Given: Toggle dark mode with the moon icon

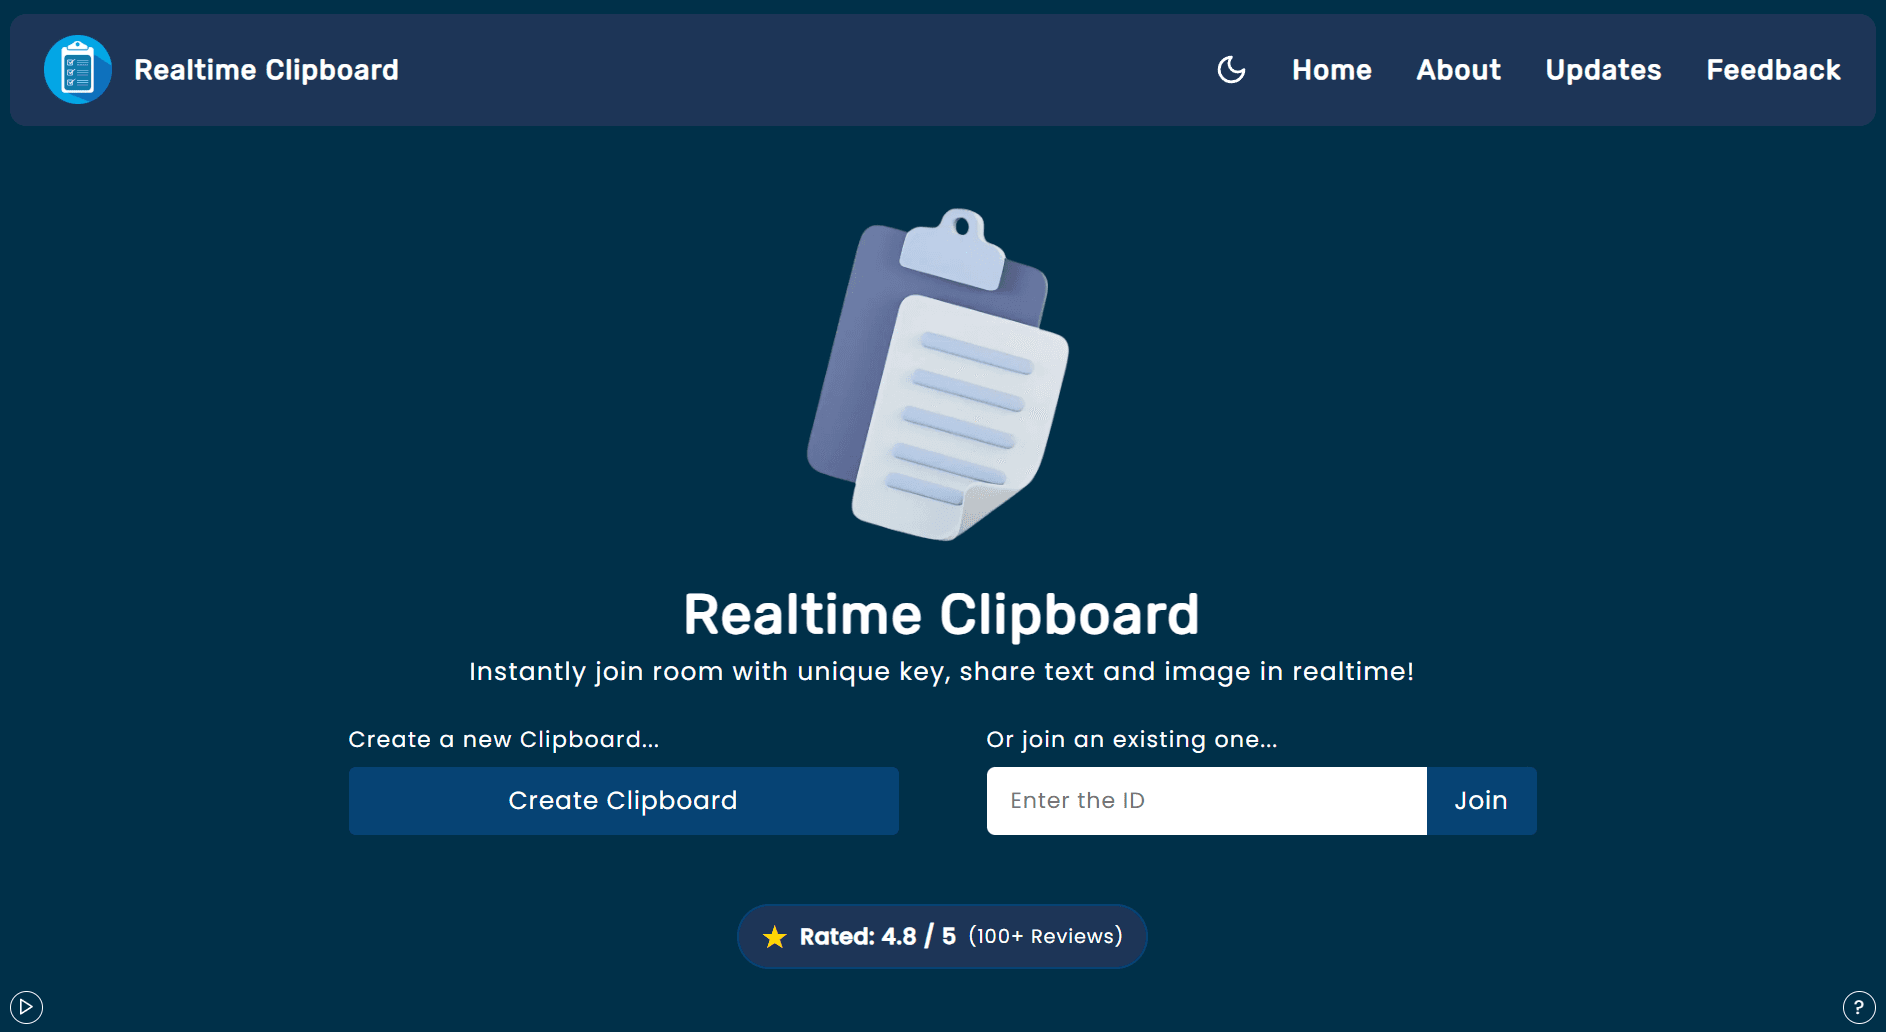Looking at the screenshot, I should pos(1230,70).
